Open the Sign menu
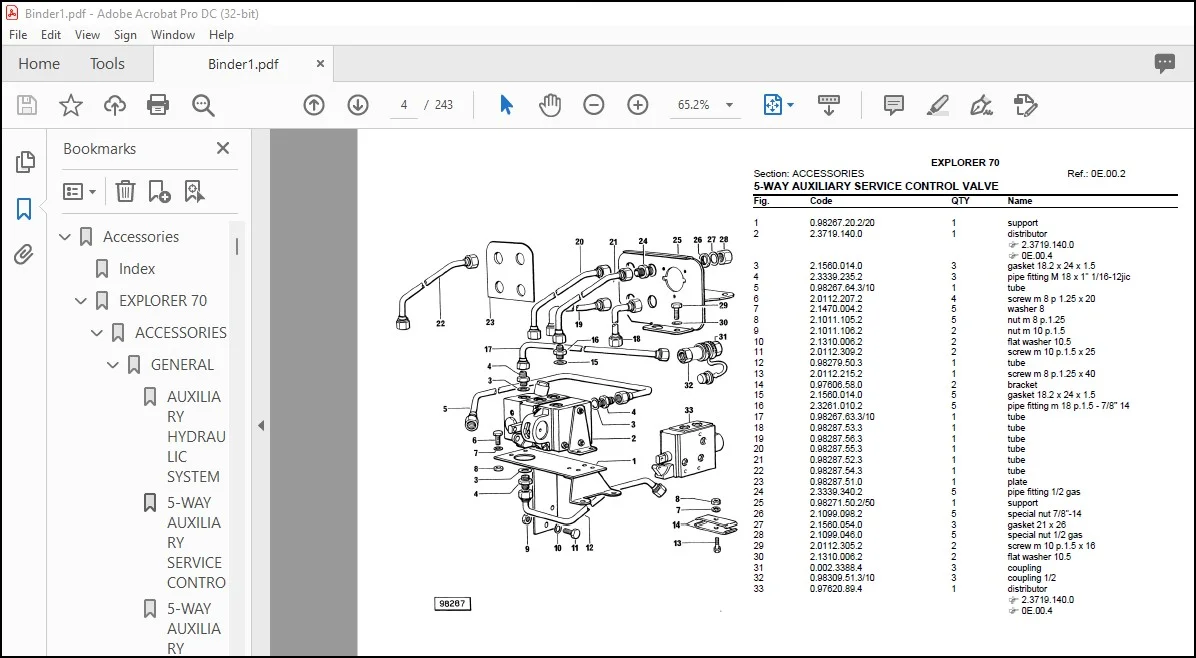Image resolution: width=1196 pixels, height=658 pixels. (x=125, y=35)
